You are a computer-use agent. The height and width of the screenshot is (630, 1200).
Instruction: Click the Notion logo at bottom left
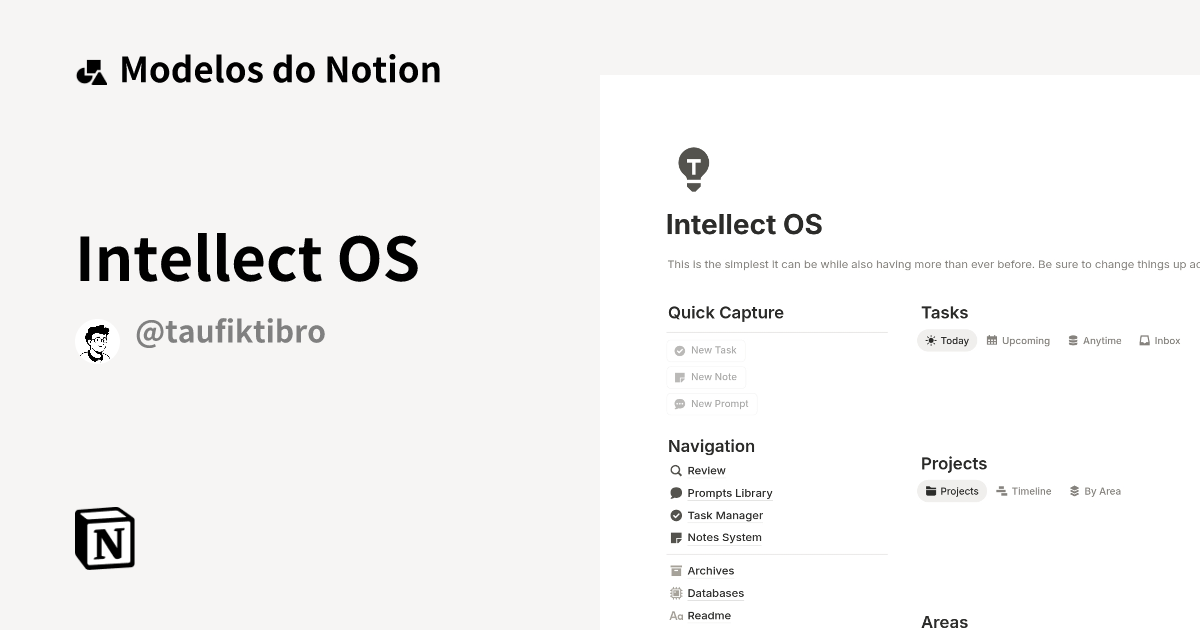103,538
